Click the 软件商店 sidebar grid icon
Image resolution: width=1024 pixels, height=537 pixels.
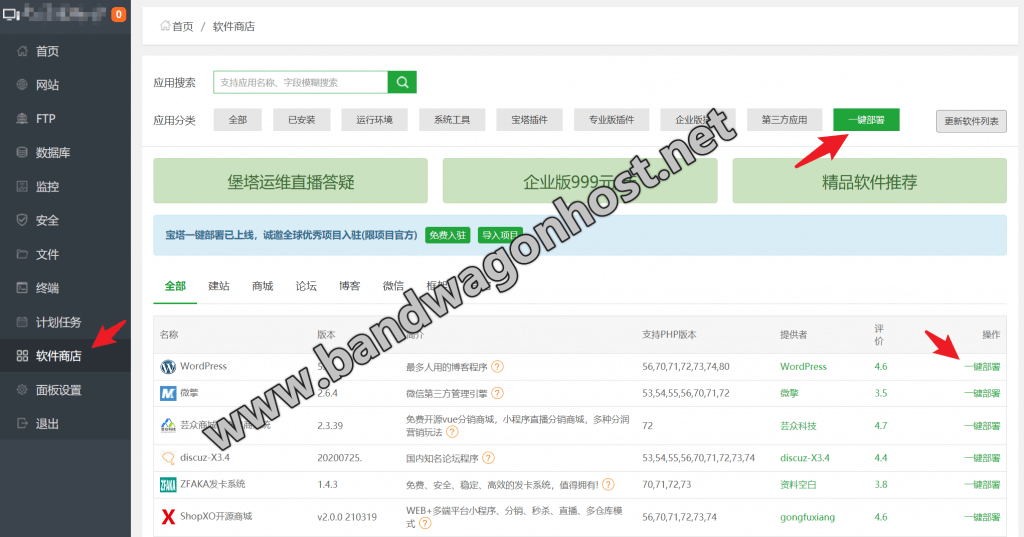coord(22,355)
